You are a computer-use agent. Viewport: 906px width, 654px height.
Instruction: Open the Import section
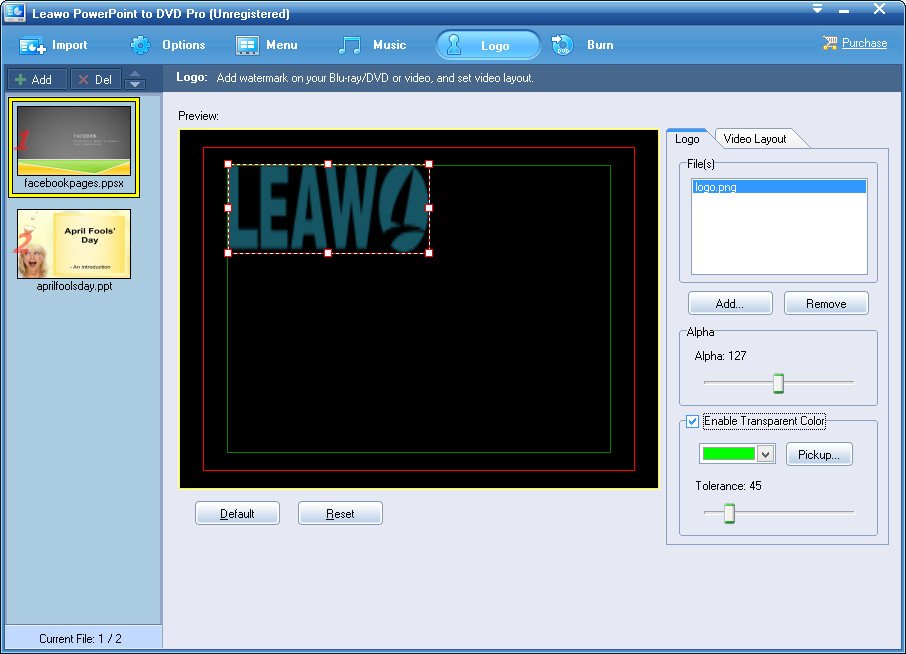[54, 45]
